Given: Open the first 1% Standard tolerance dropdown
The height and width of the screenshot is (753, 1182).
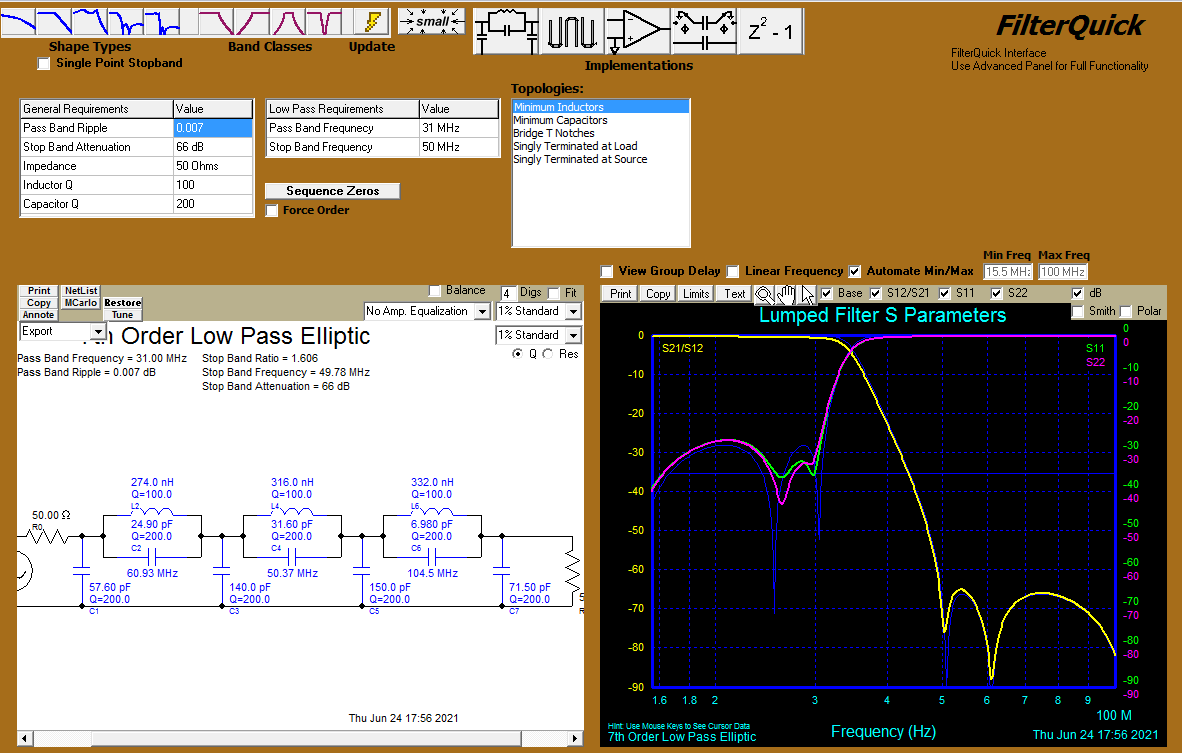Looking at the screenshot, I should (573, 311).
